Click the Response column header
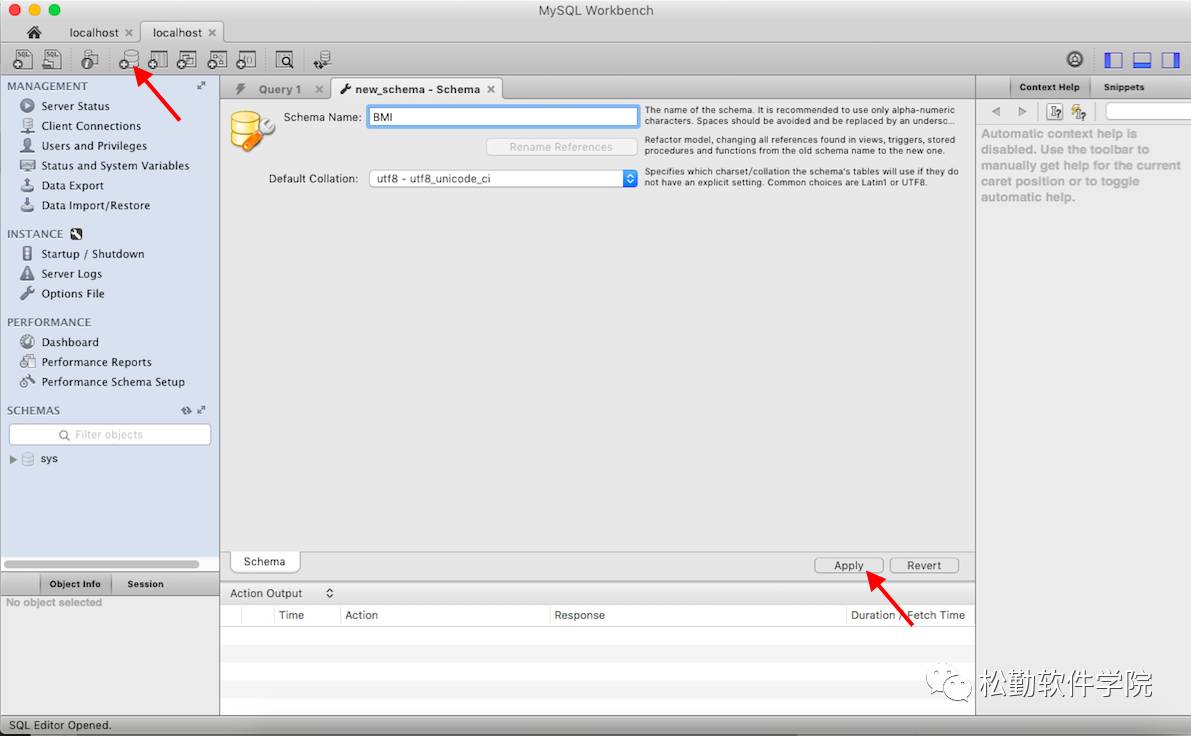Viewport: 1191px width, 736px height. (x=580, y=615)
